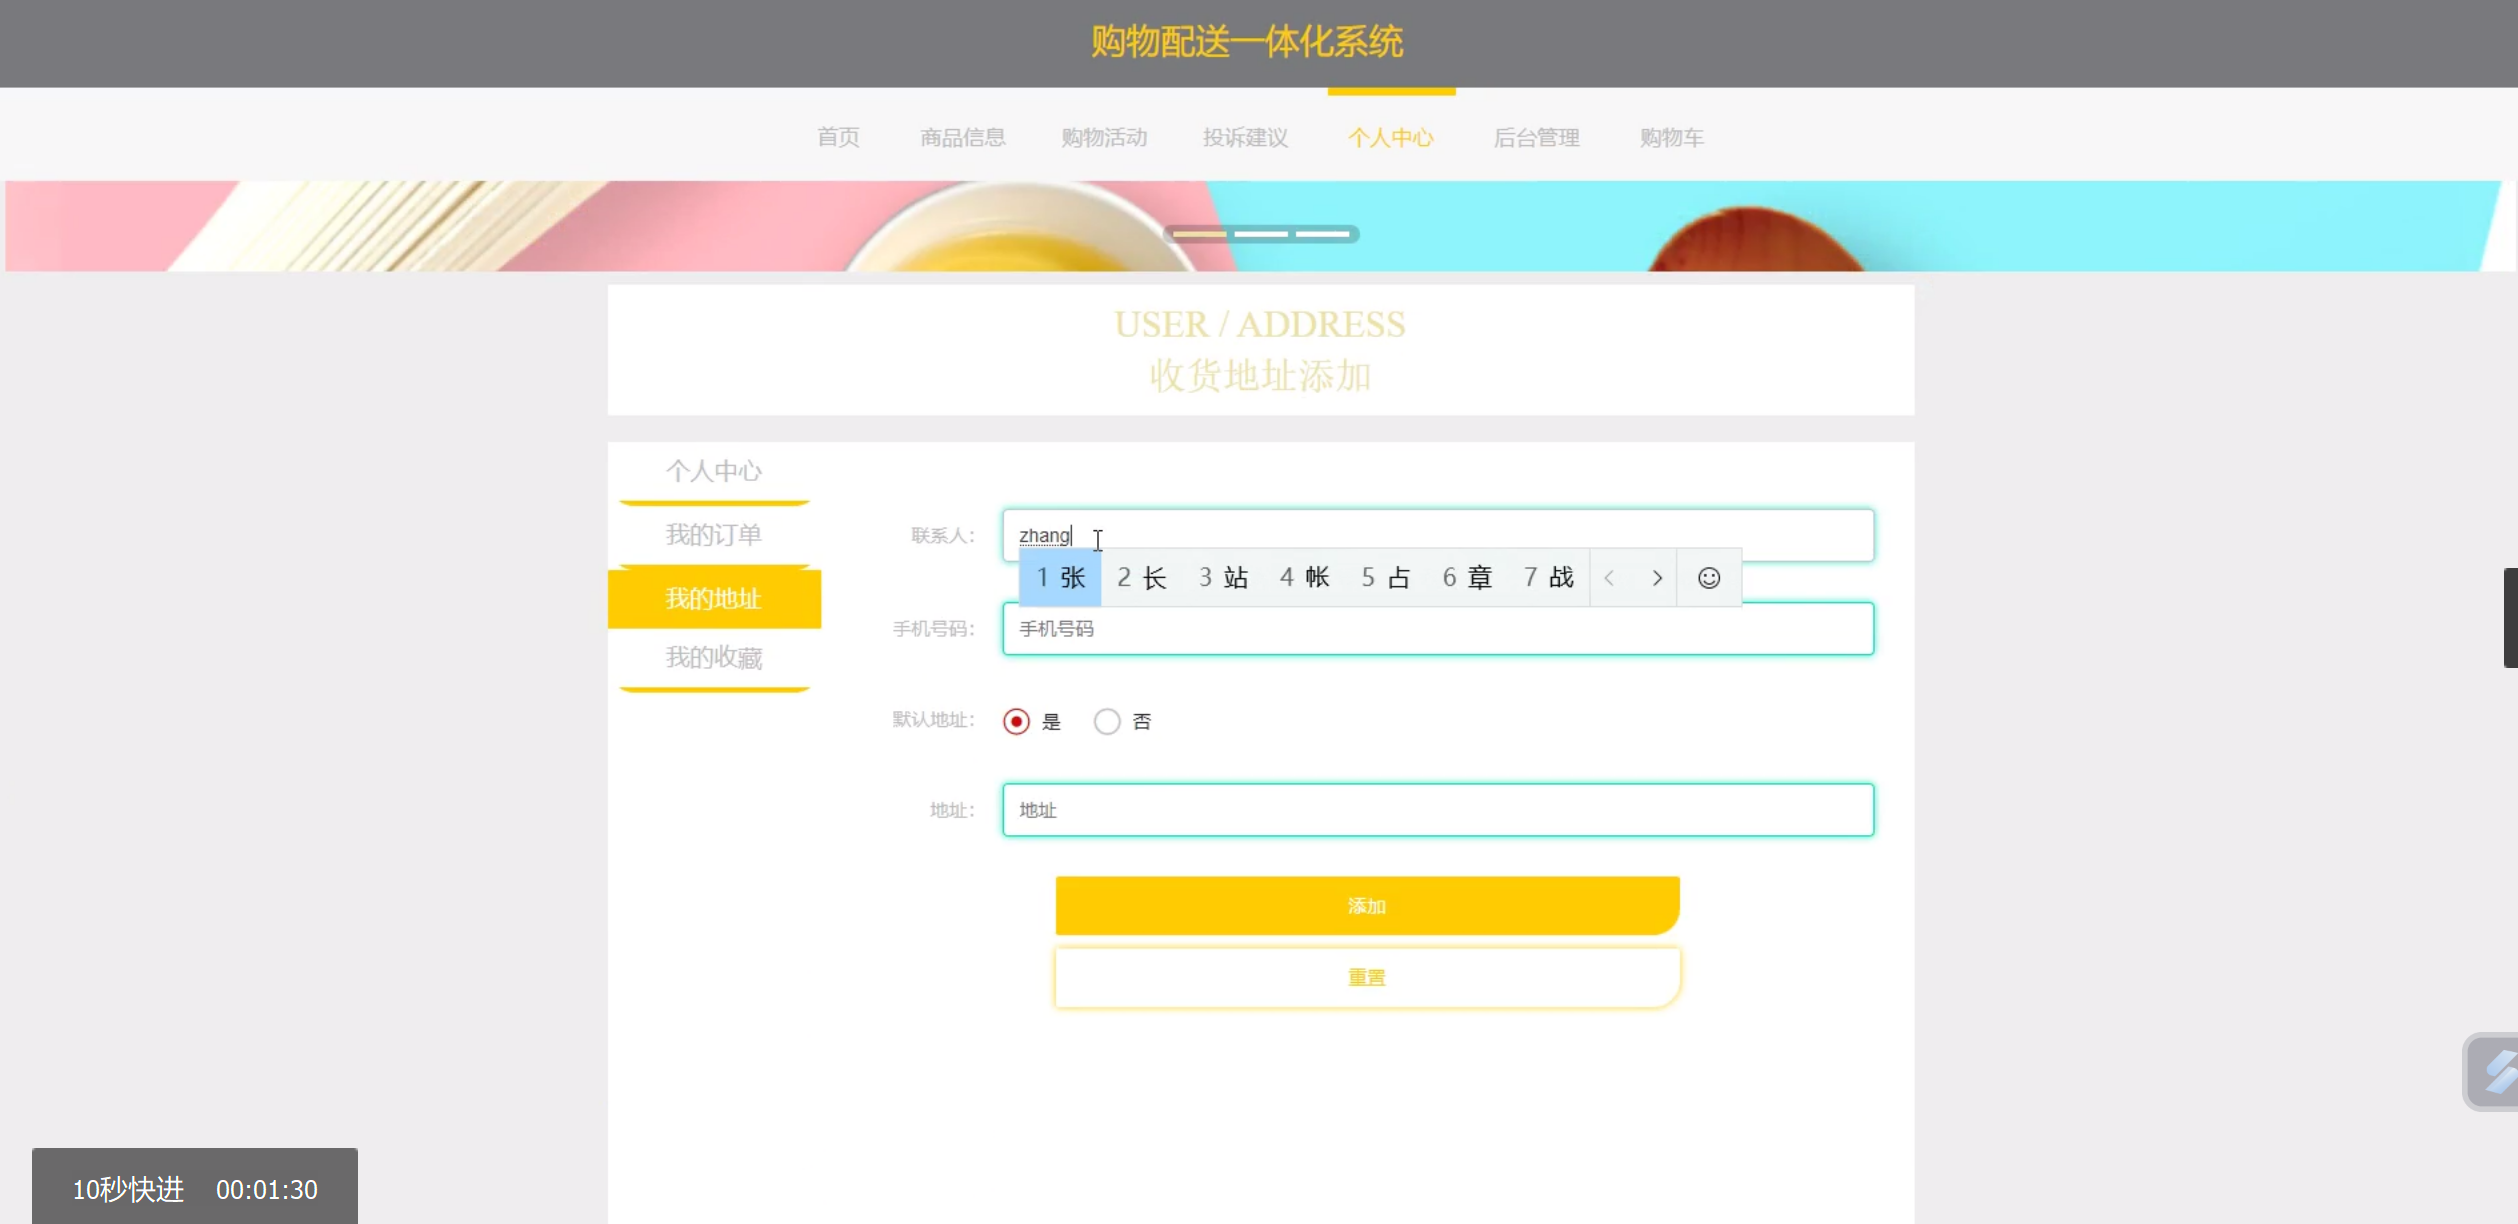Choose candidate 2 长 from suggestions
Screen dimensions: 2518x1224
click(x=1141, y=578)
